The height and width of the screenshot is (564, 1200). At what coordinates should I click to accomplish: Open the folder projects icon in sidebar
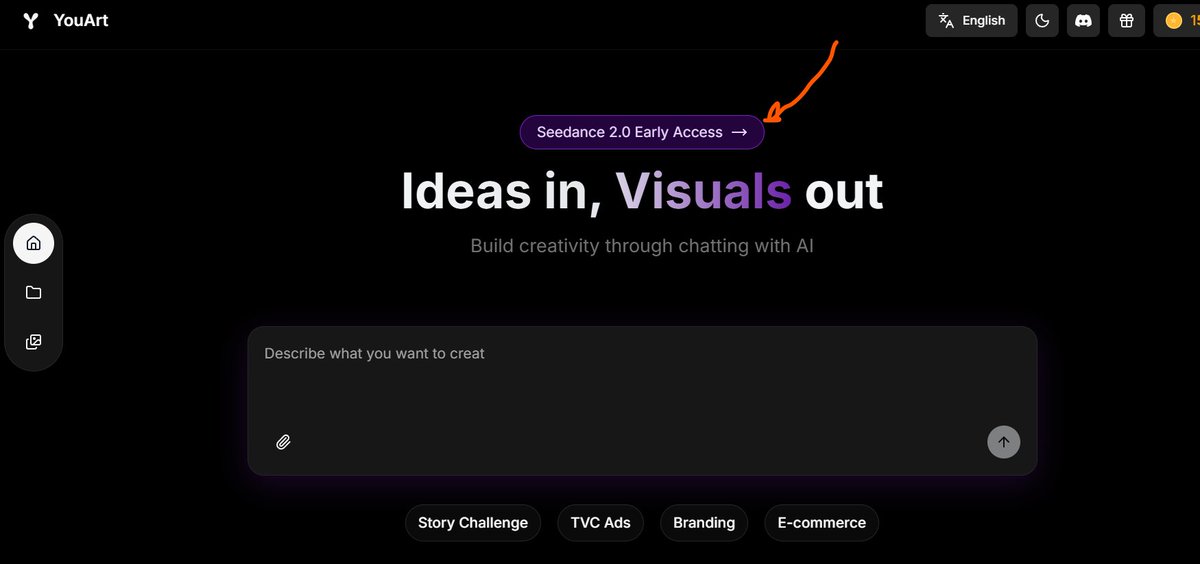pos(33,292)
